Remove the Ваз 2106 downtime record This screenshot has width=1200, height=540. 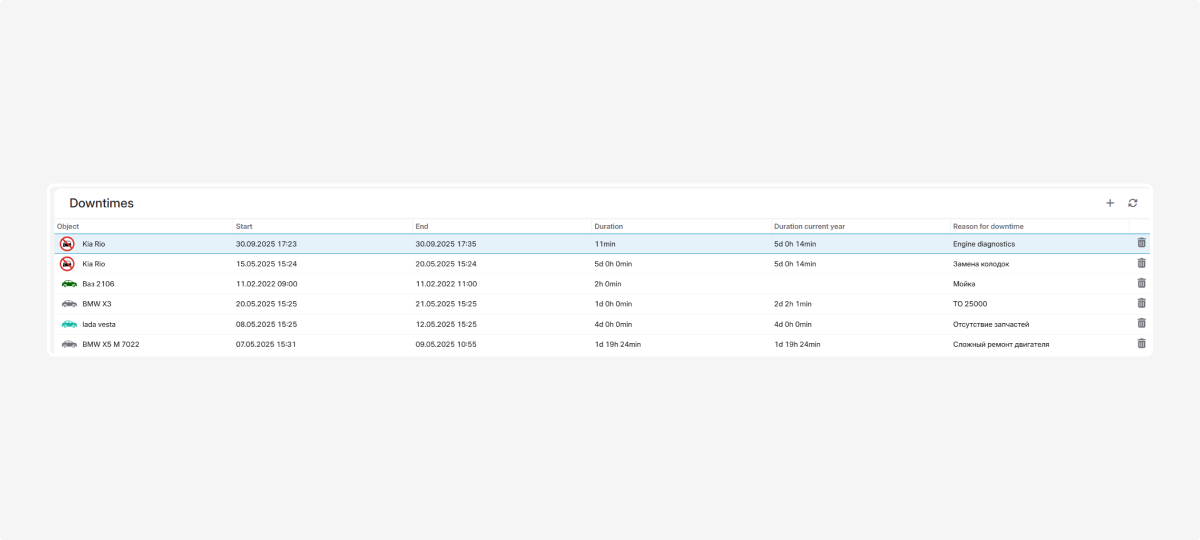pyautogui.click(x=1141, y=283)
